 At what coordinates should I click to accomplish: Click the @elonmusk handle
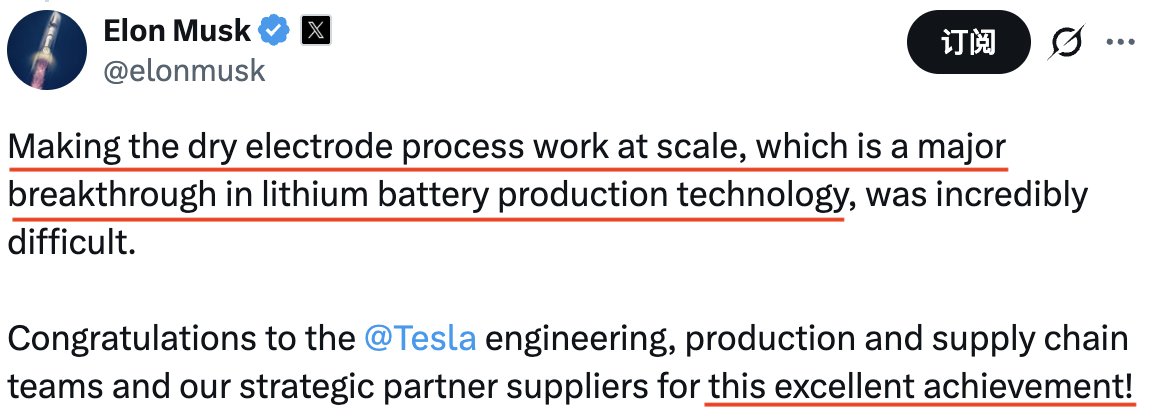coord(184,71)
